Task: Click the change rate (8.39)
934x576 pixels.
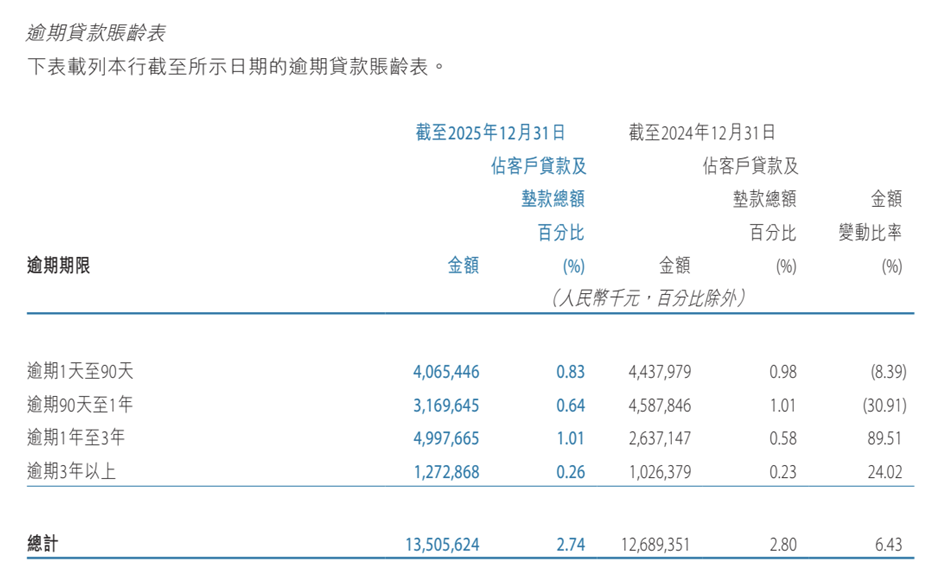Action: 887,368
